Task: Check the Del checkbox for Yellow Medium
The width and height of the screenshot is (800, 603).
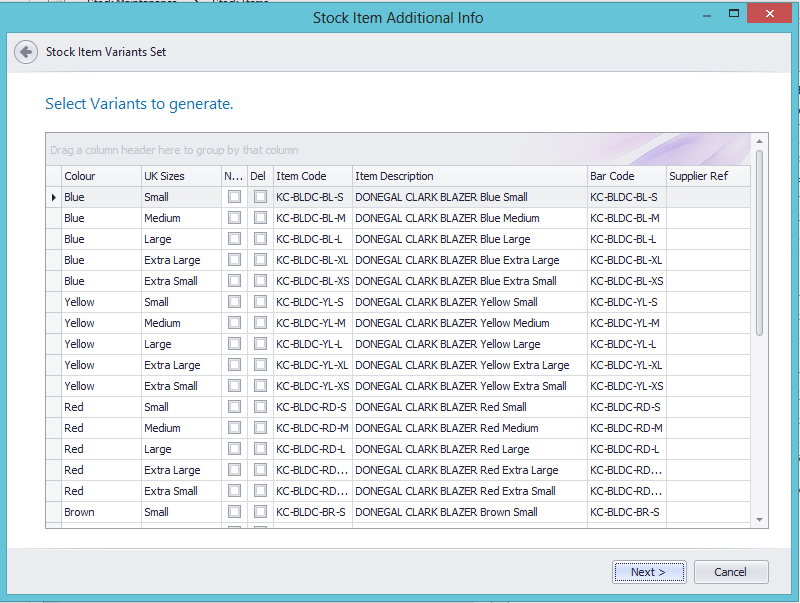Action: 260,323
